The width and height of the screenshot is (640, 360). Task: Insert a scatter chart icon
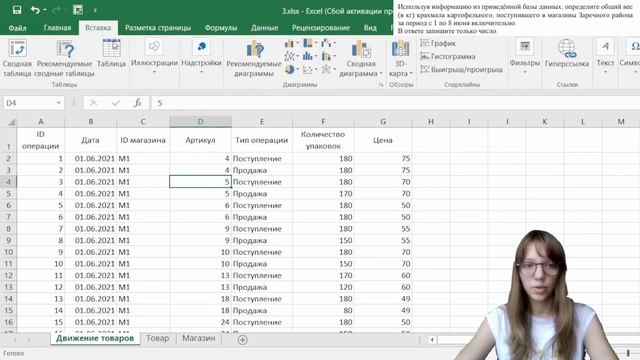pyautogui.click(x=309, y=70)
